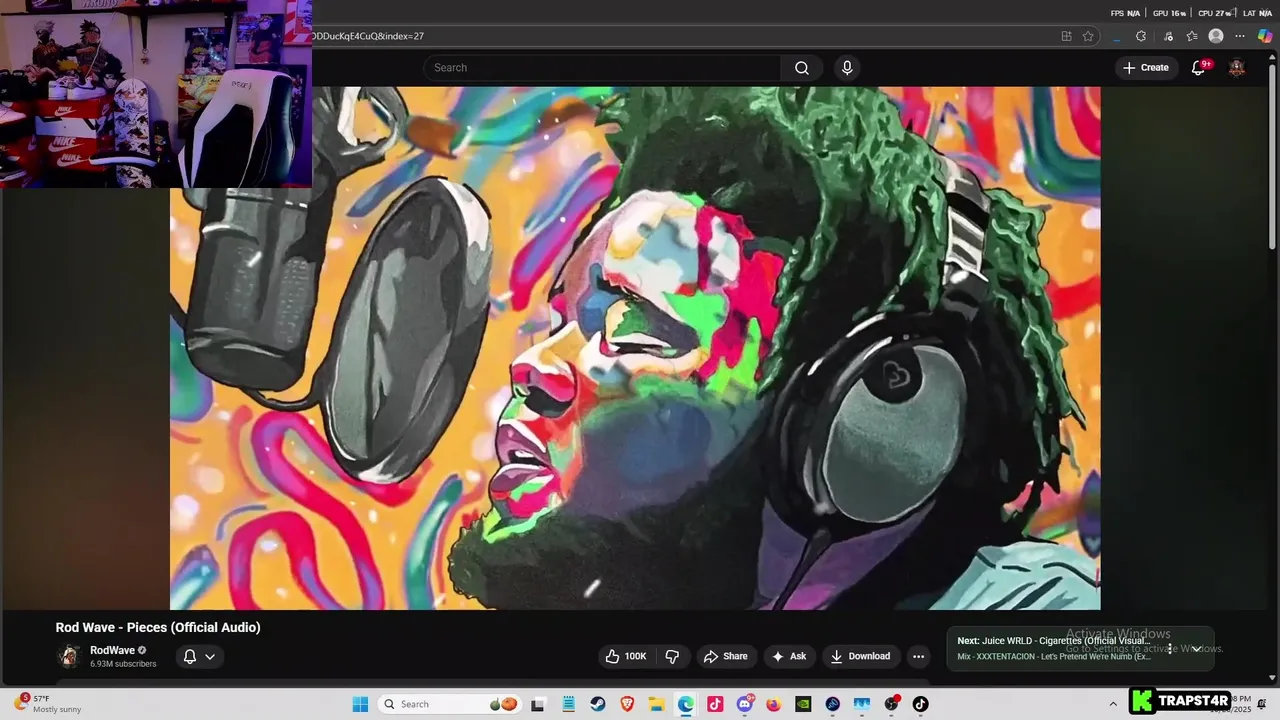Open TikTok app at taskbar end
This screenshot has width=1280, height=720.
[x=920, y=704]
